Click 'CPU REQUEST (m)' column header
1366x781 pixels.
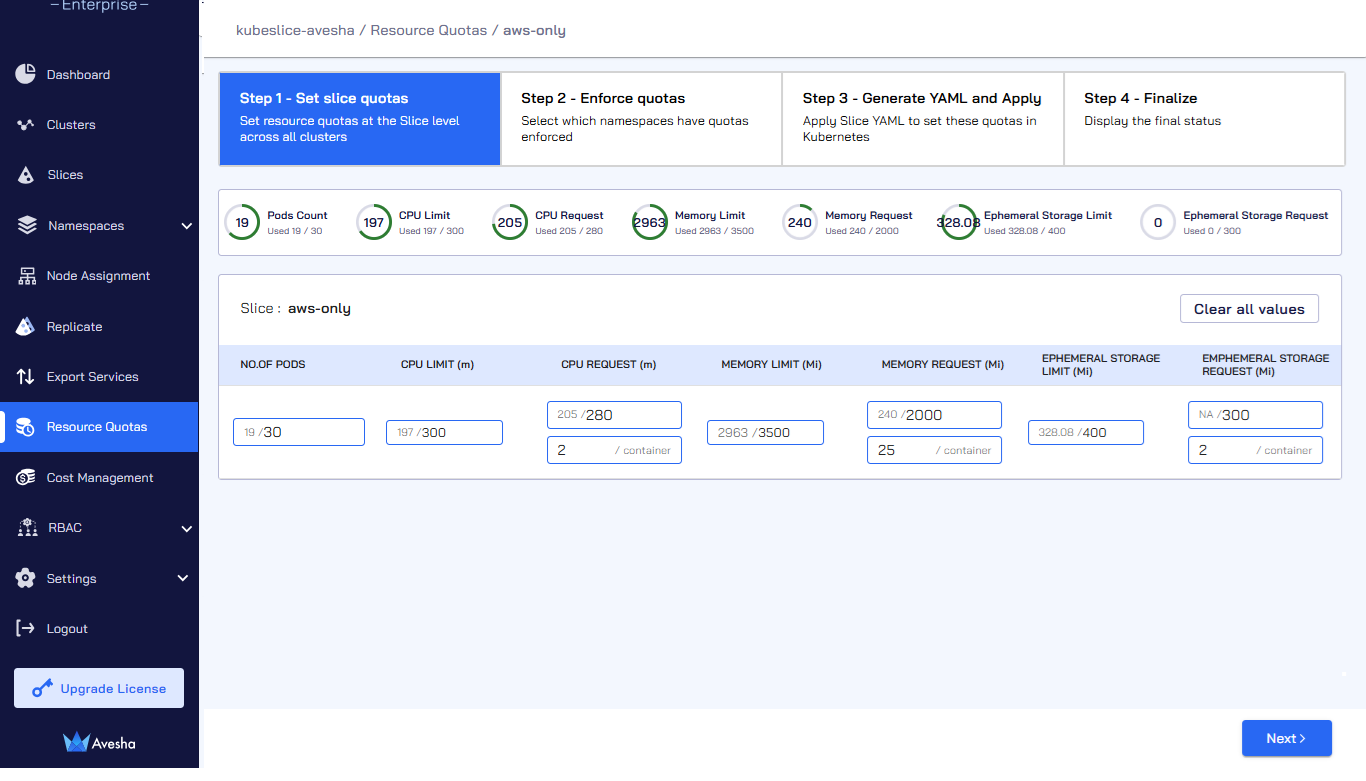click(608, 364)
